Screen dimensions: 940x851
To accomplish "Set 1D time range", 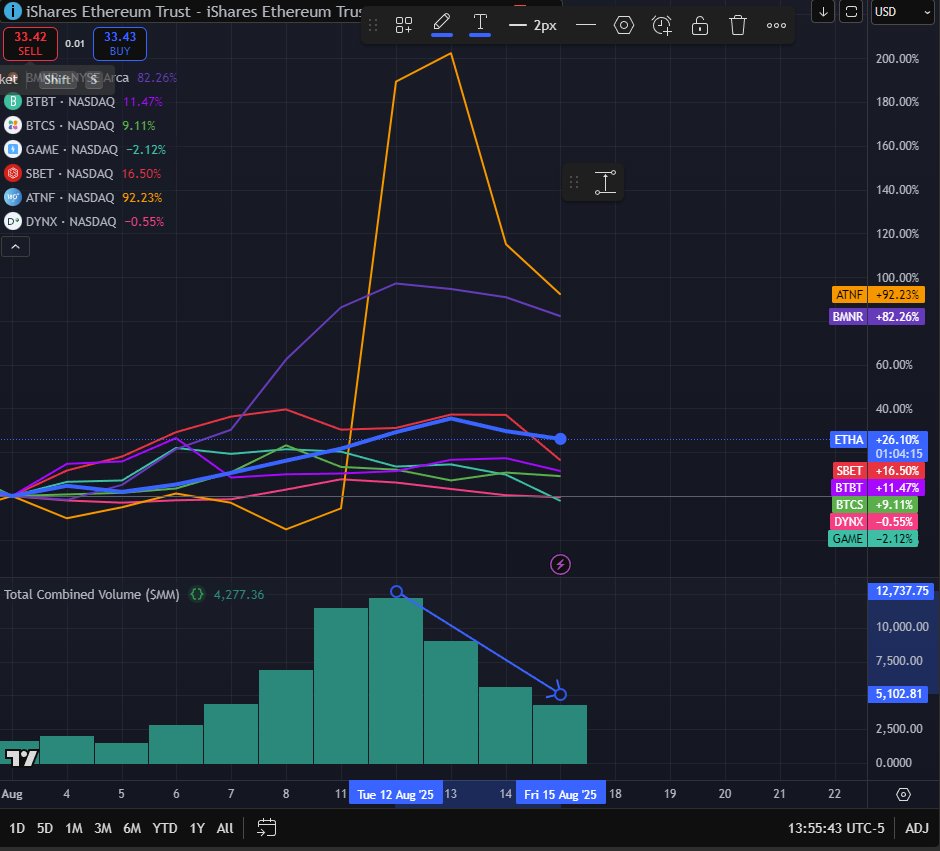I will (17, 828).
